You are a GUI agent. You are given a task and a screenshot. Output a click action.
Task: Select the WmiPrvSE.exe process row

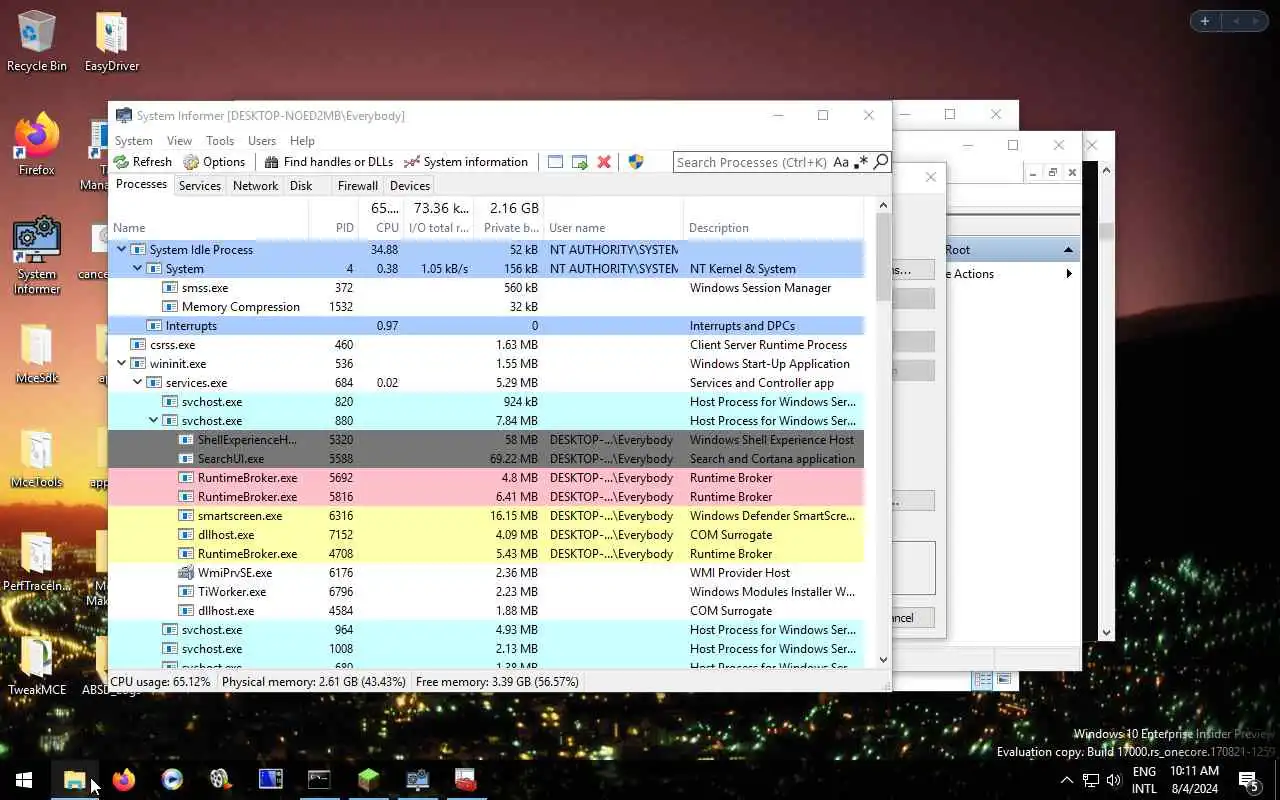(x=486, y=573)
